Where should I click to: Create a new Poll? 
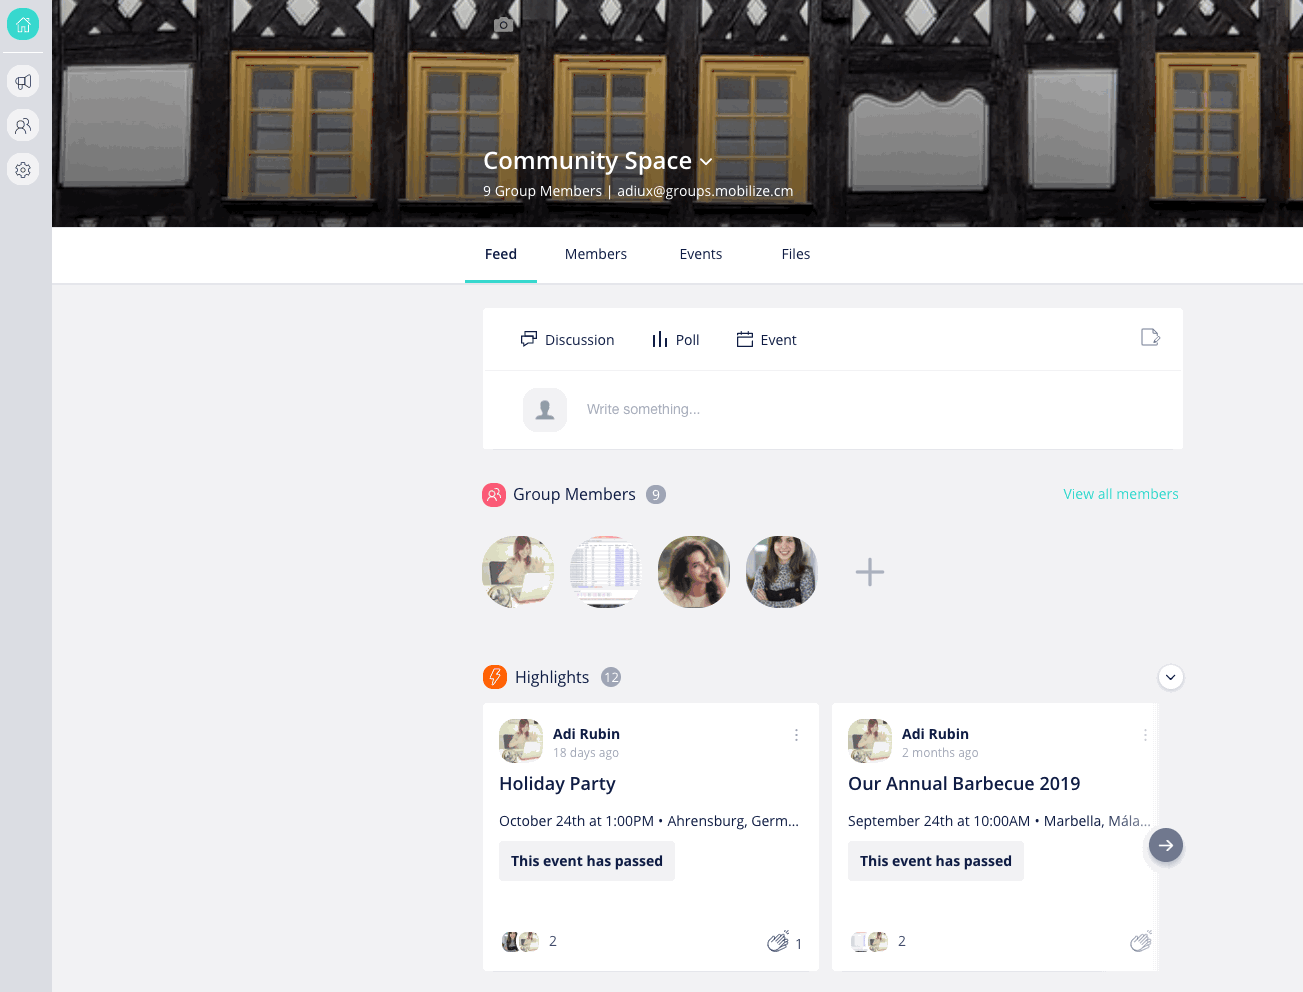coord(675,340)
